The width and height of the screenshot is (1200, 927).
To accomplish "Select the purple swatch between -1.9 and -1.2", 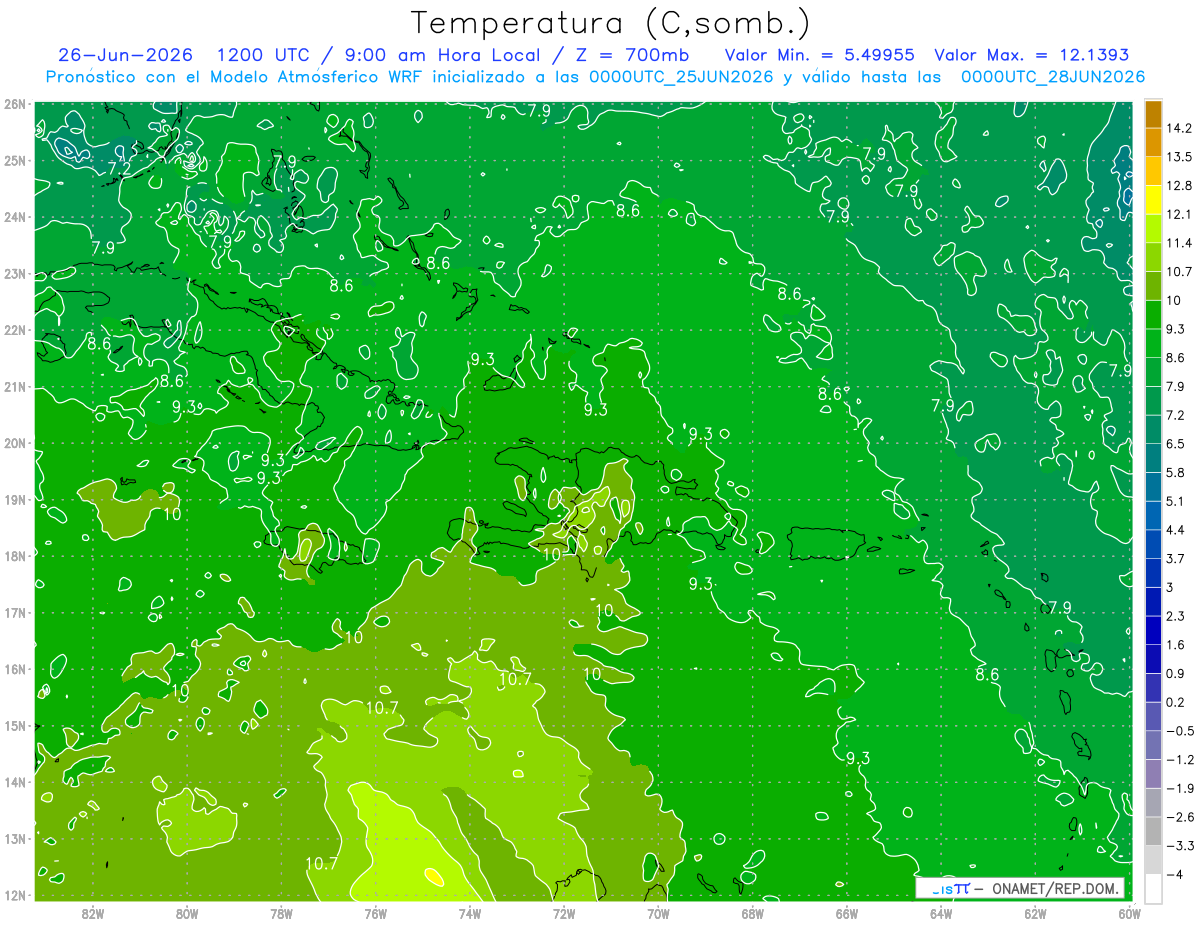I will (x=1153, y=773).
